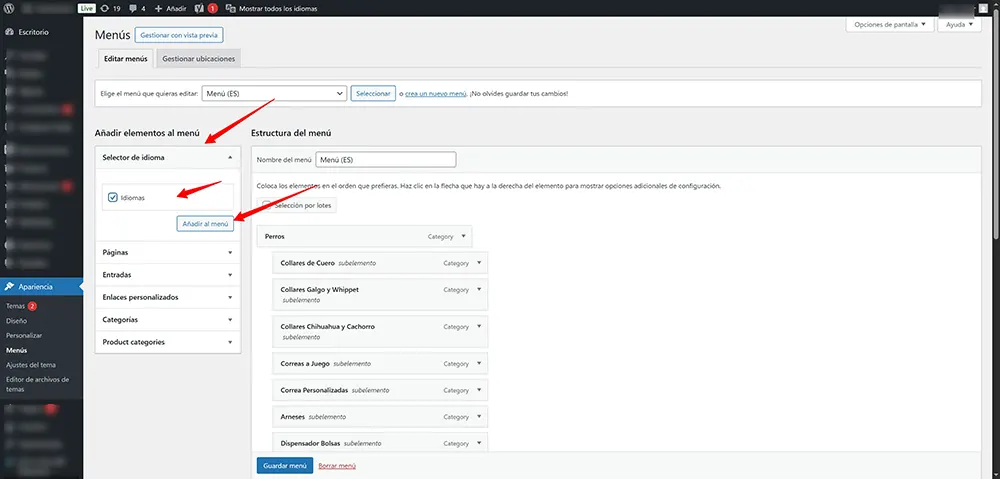1000x479 pixels.
Task: Click the Apariencia paintbrush icon
Action: [9, 287]
